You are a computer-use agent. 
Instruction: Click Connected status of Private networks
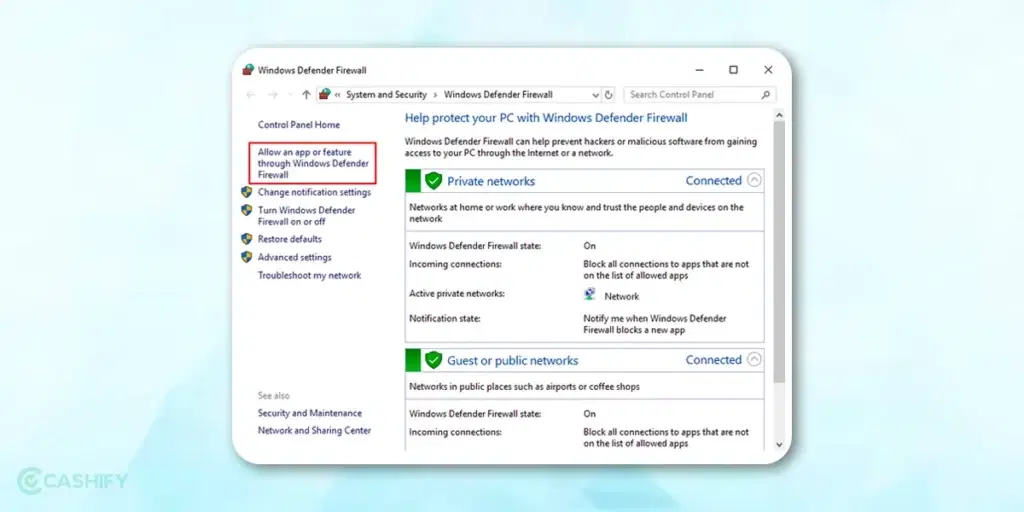click(x=714, y=180)
